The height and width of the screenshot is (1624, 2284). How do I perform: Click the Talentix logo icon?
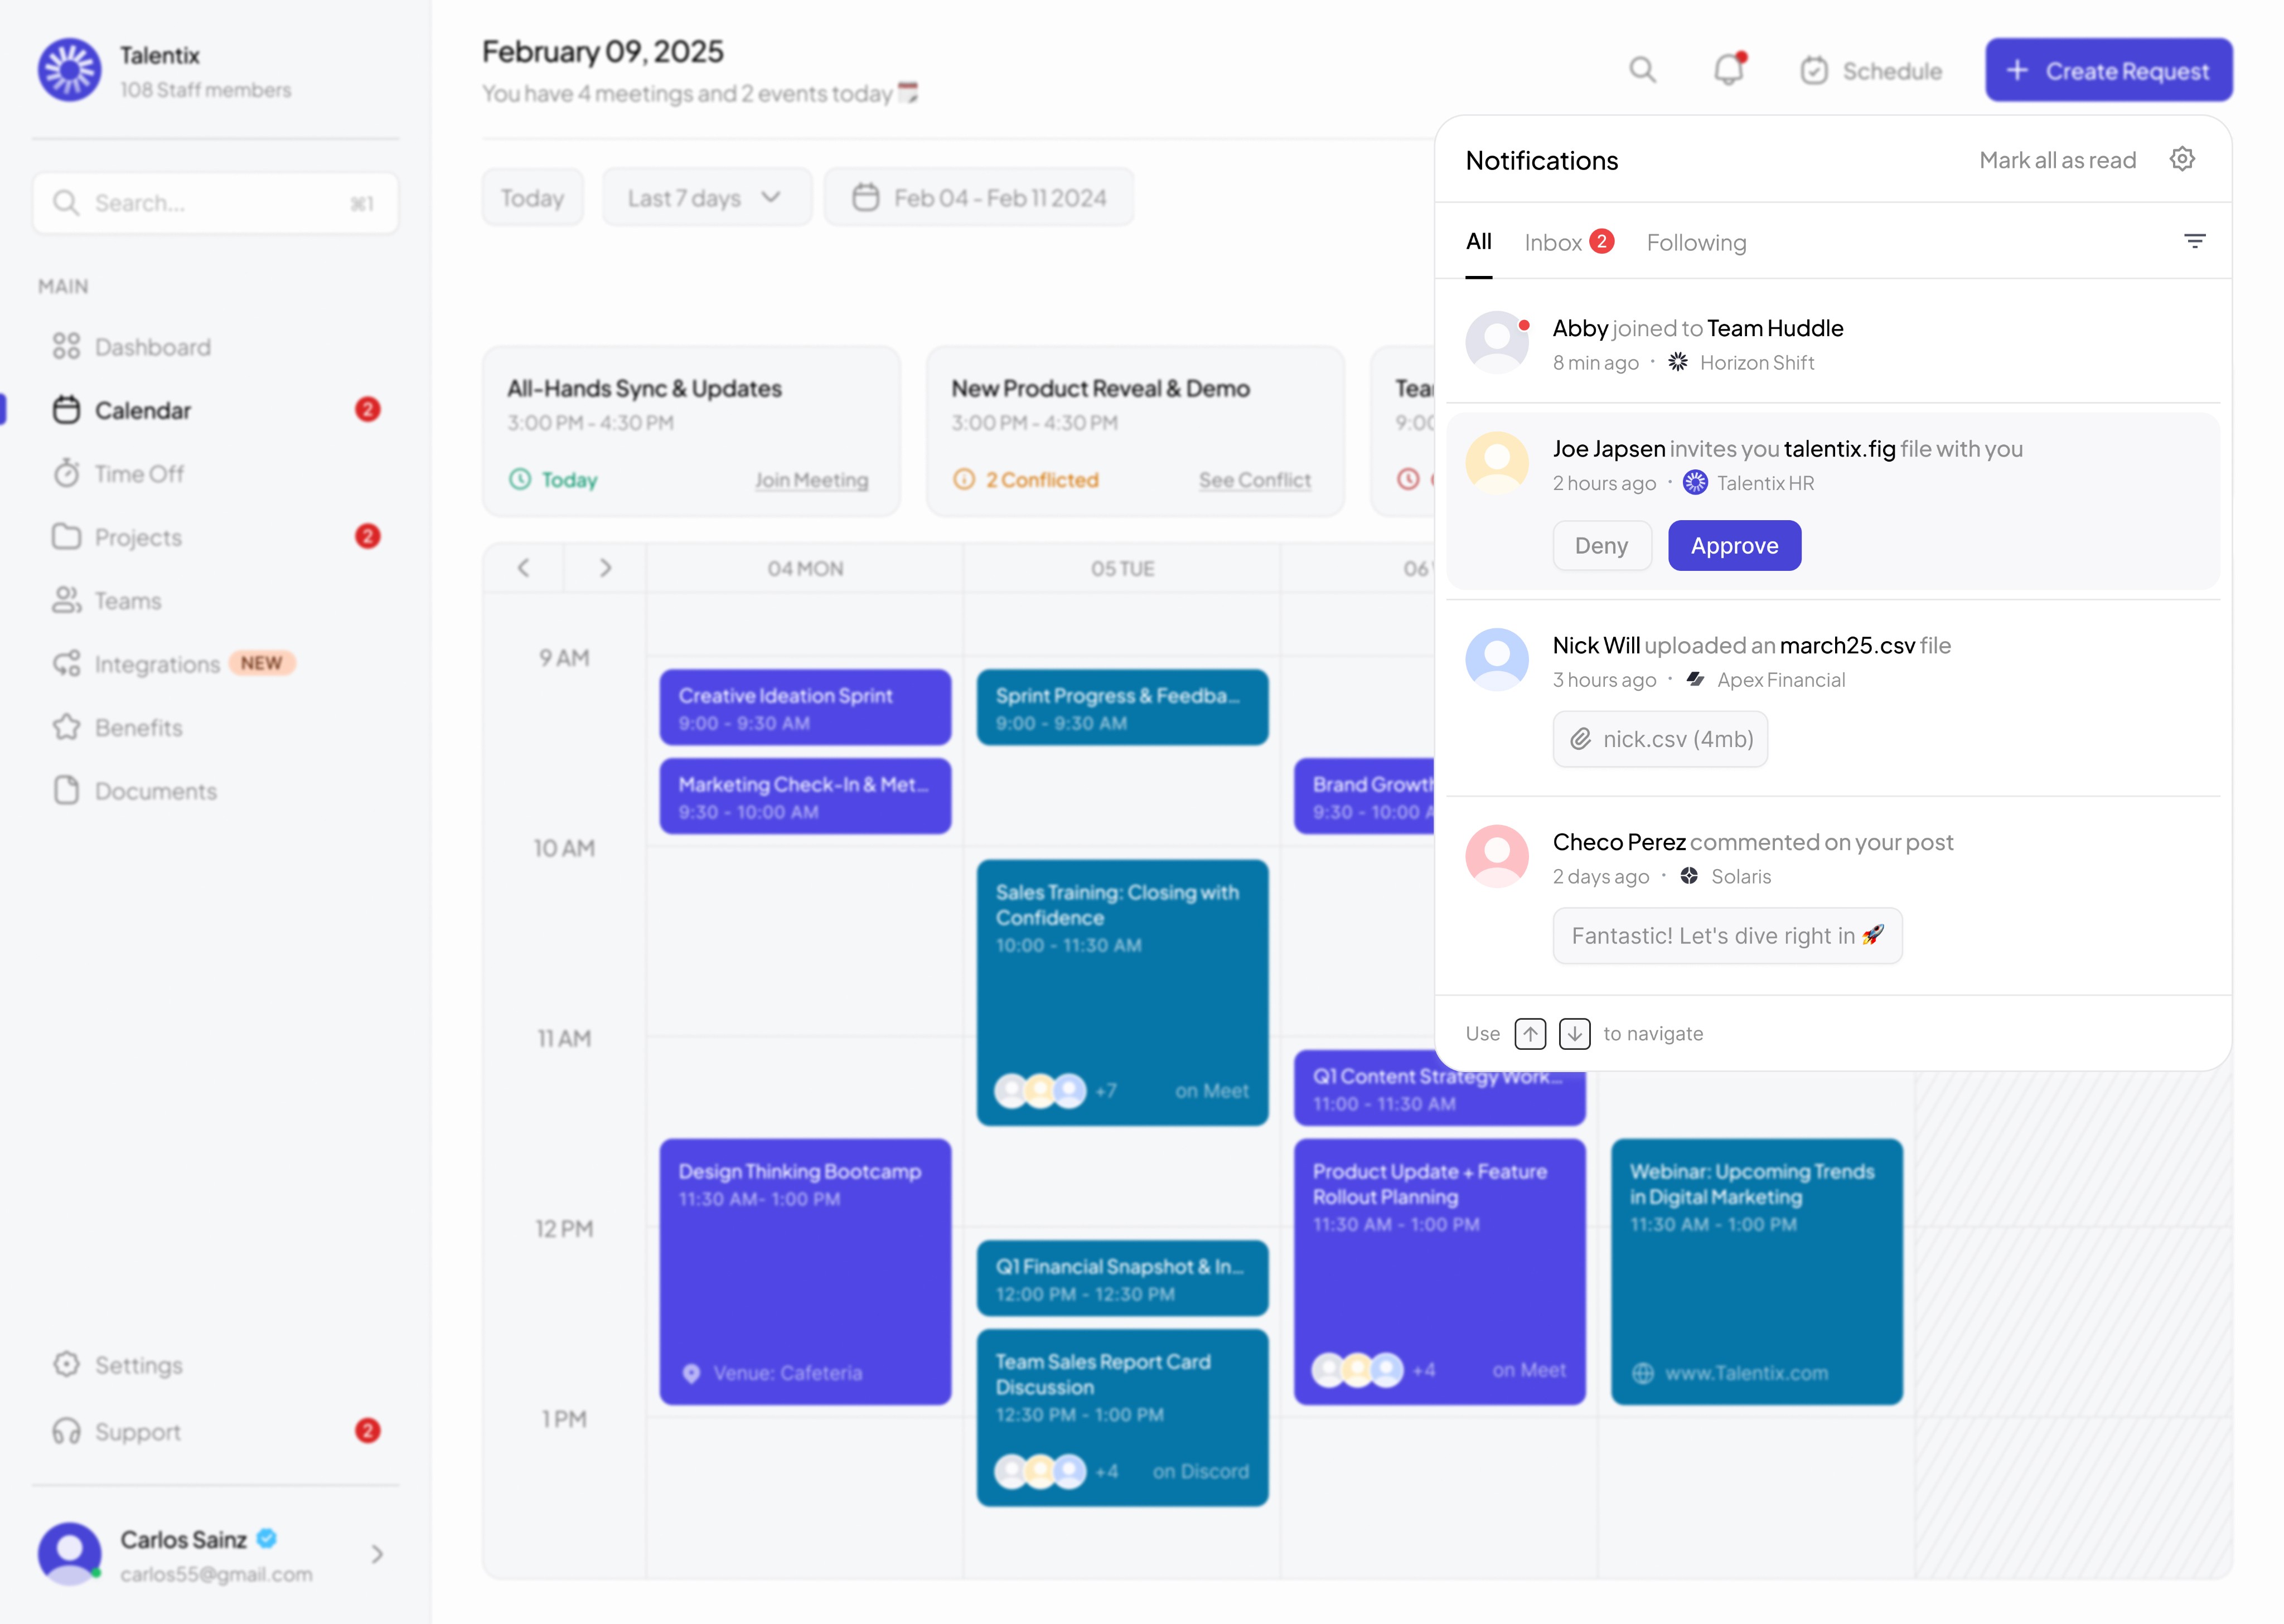pos(69,70)
